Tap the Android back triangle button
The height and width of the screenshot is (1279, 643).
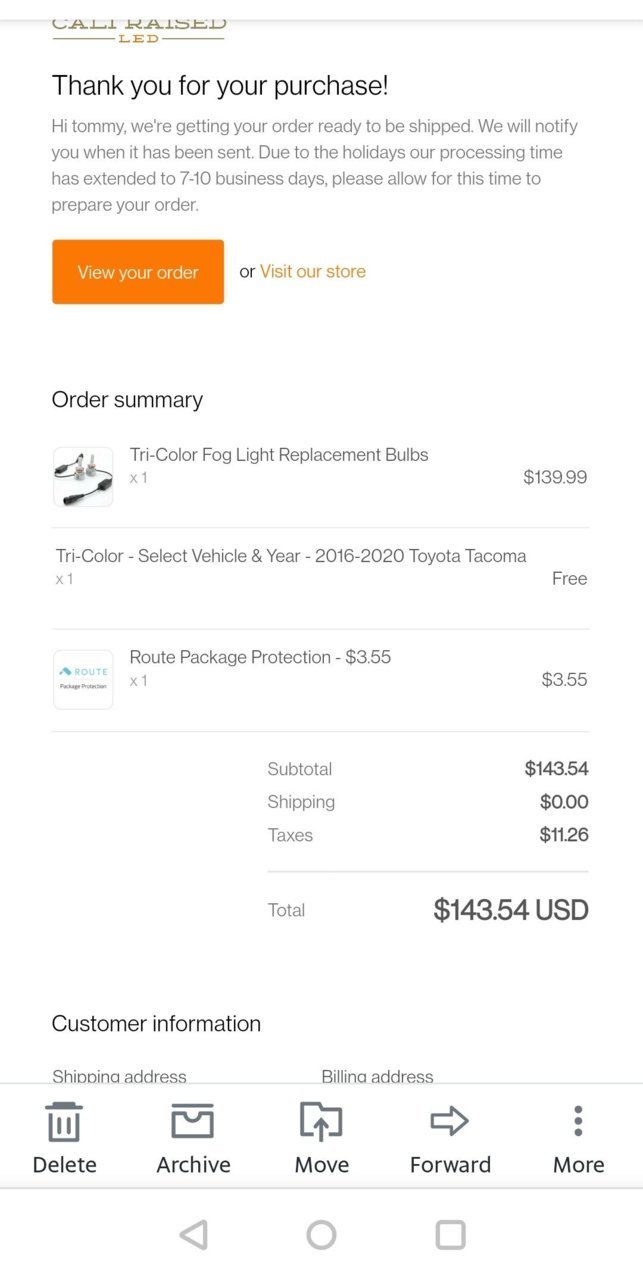[193, 1235]
